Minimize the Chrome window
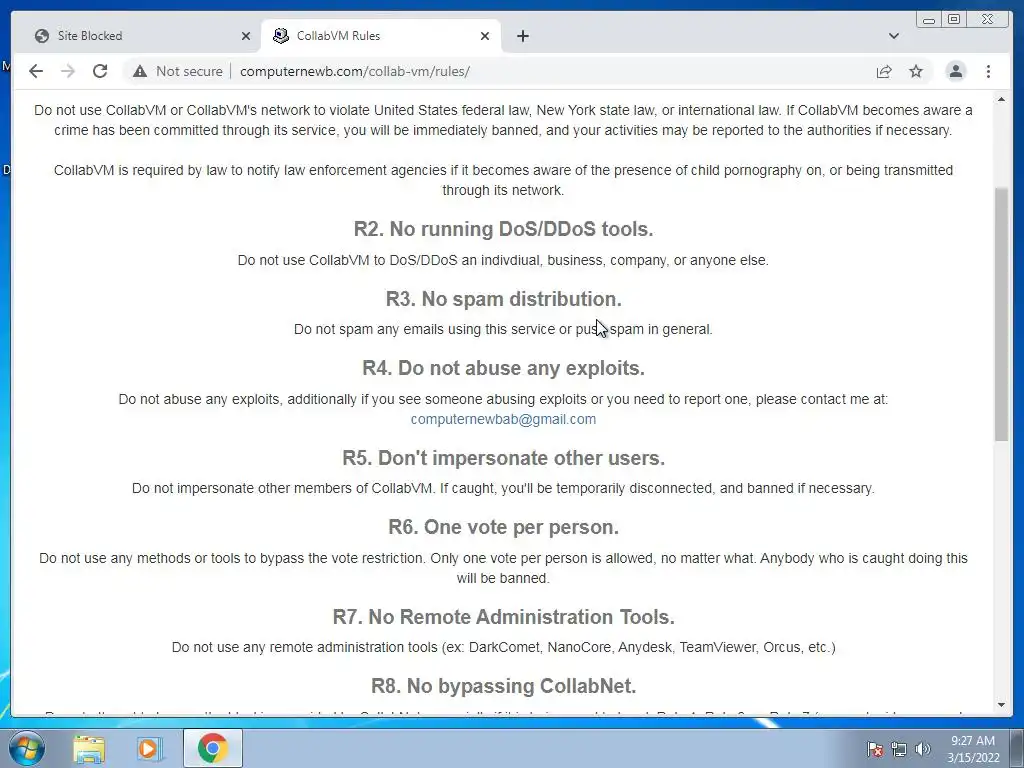This screenshot has width=1024, height=768. (x=929, y=20)
